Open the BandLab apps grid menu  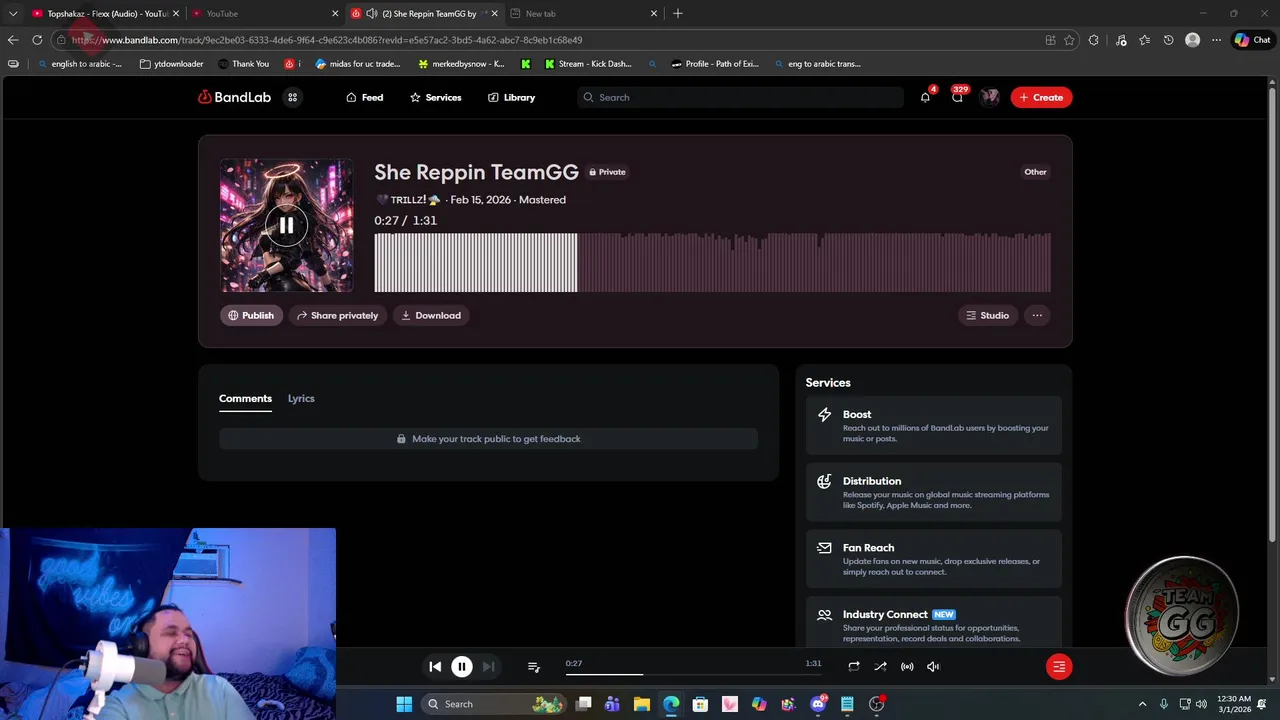292,97
